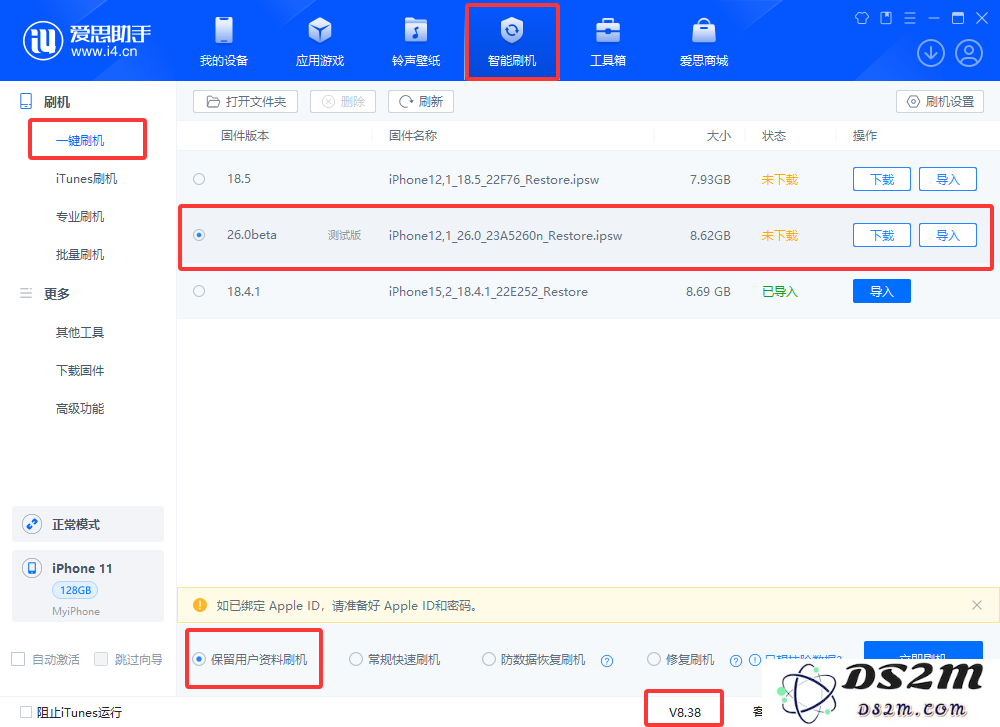Click the orange warning icon in notice bar
Viewport: 1000px width, 727px height.
coord(200,605)
